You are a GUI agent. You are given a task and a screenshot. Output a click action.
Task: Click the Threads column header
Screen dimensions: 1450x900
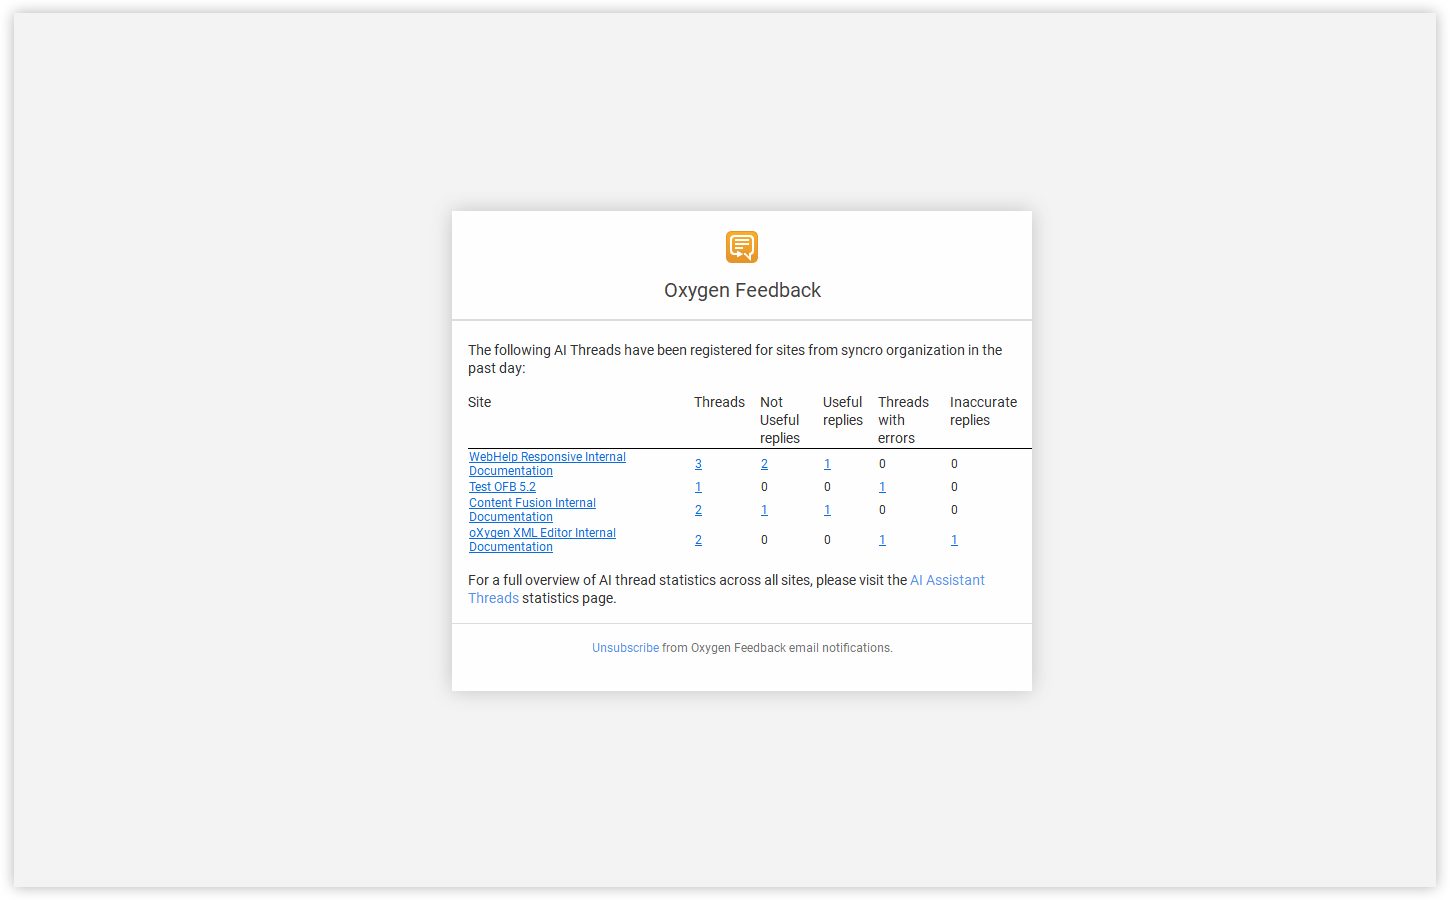tap(719, 402)
